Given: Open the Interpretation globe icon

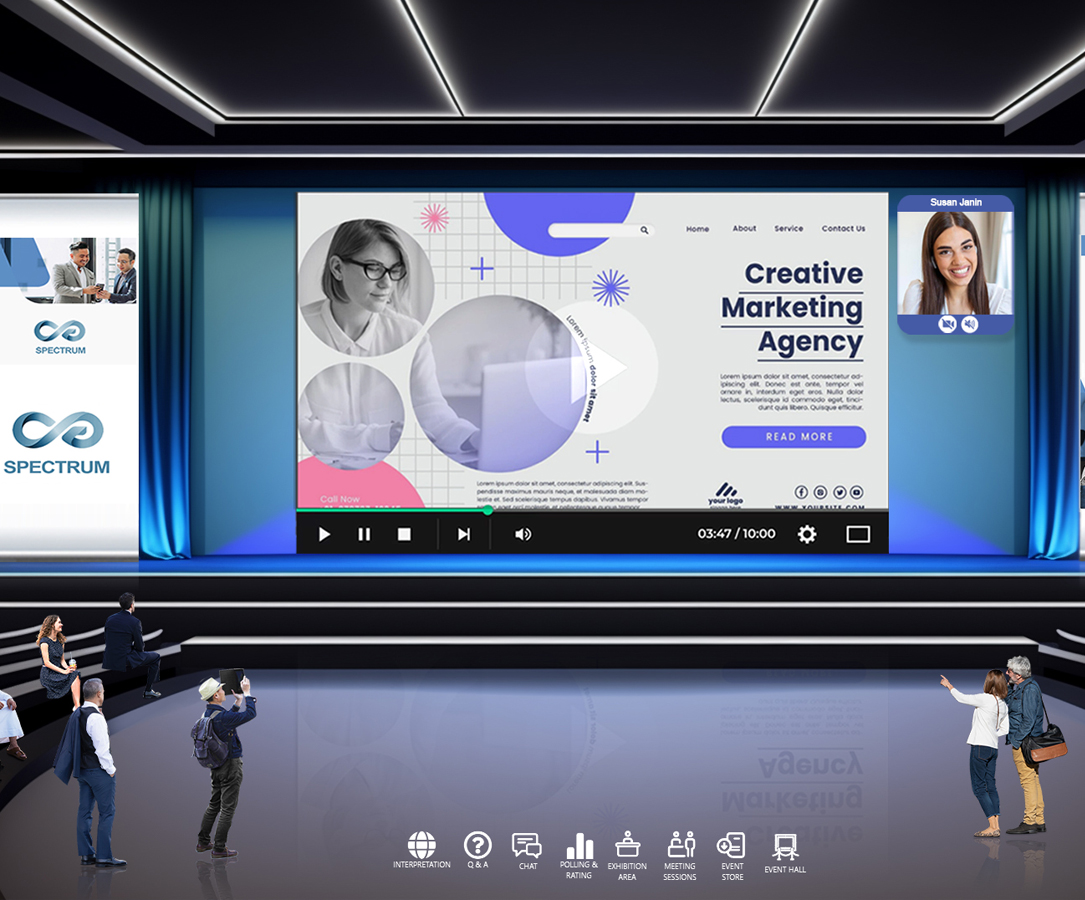Looking at the screenshot, I should [x=421, y=846].
